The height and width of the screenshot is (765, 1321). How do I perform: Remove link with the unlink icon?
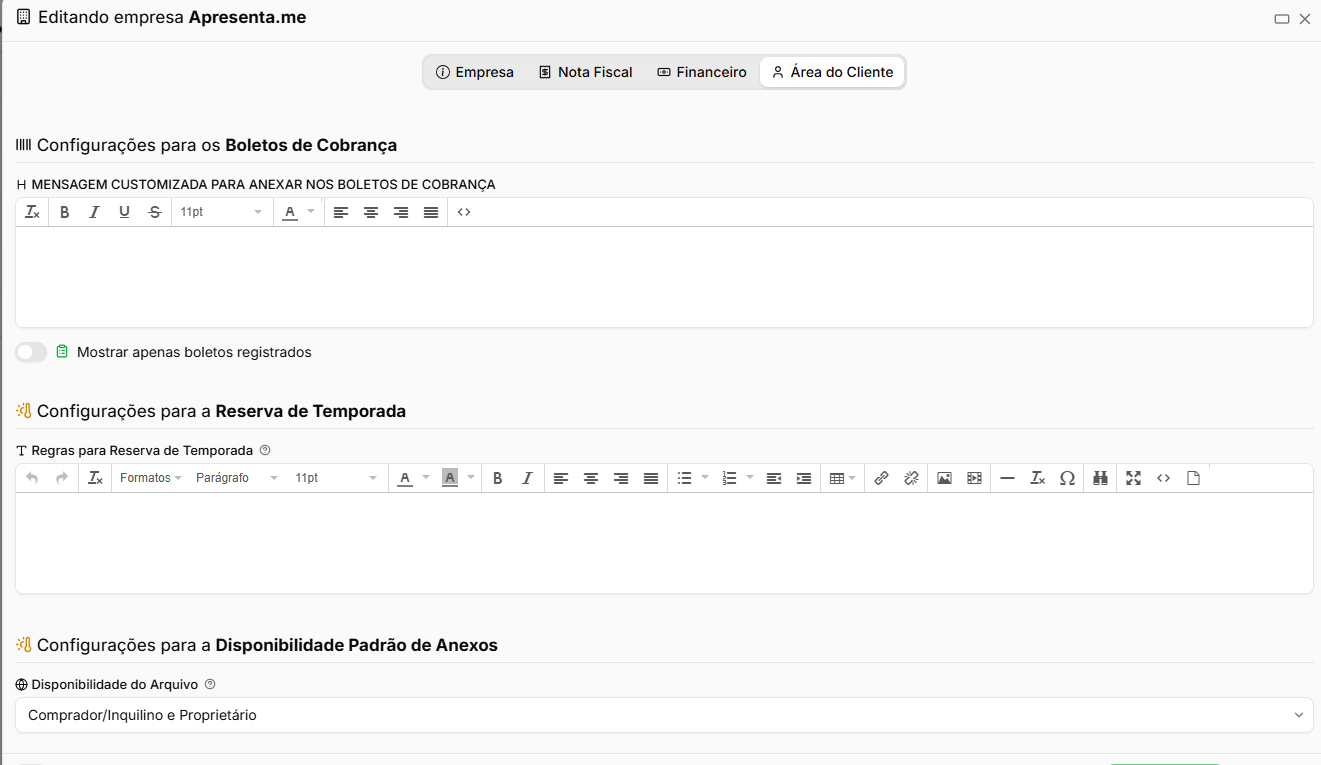click(911, 478)
